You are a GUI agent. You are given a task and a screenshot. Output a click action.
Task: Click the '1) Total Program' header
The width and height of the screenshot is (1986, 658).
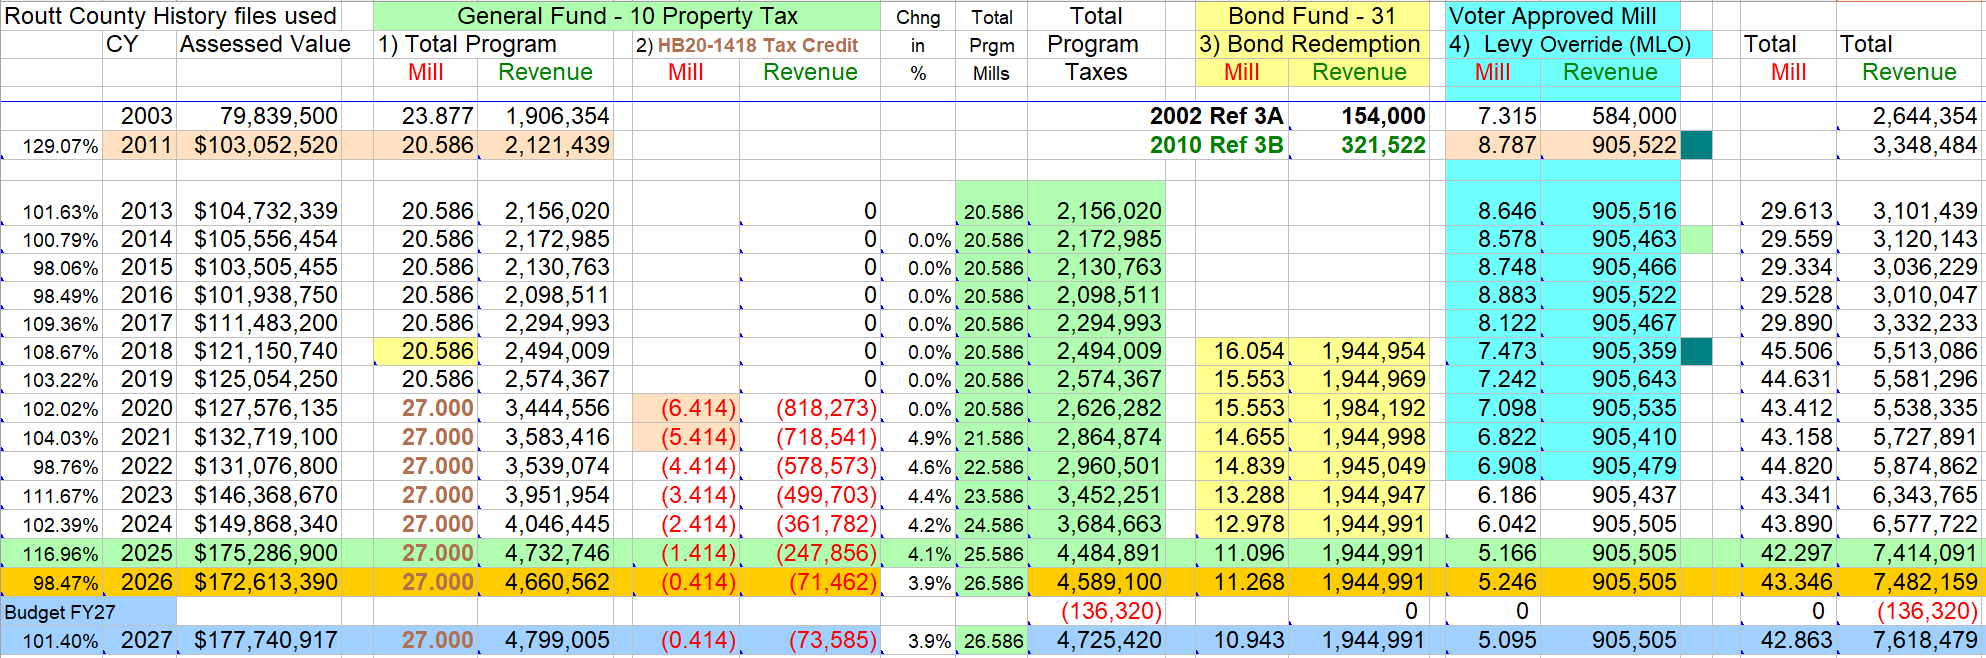467,44
